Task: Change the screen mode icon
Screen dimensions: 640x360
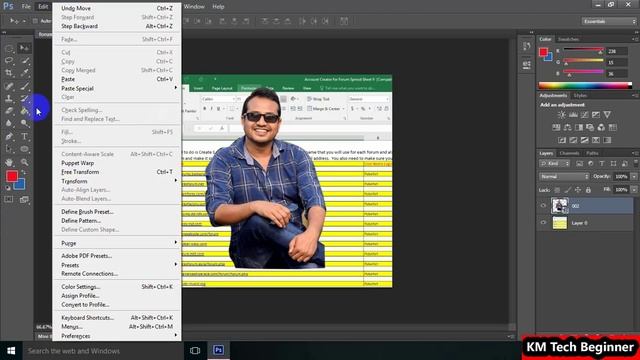Action: pyautogui.click(x=24, y=199)
